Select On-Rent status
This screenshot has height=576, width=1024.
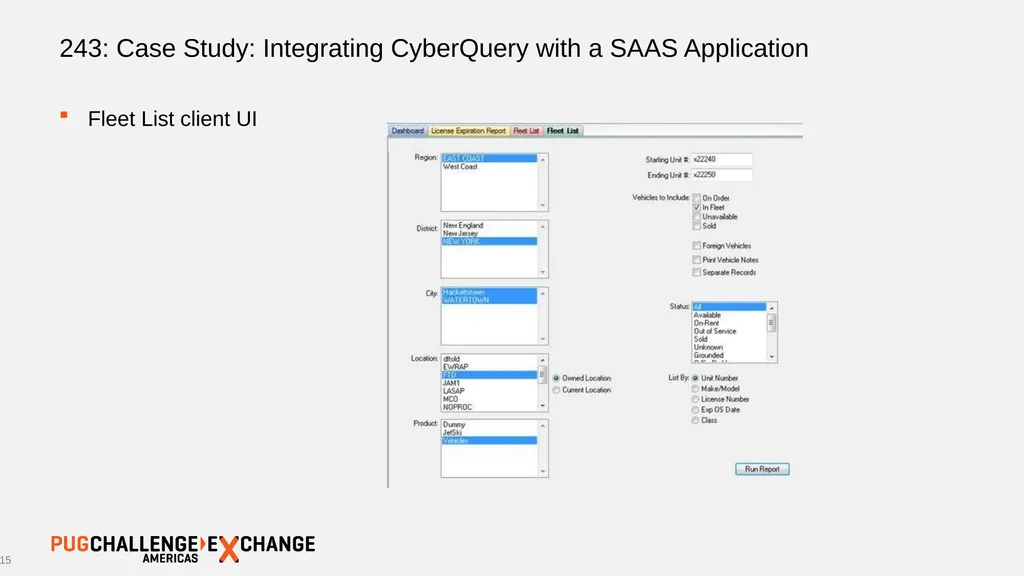click(x=729, y=323)
